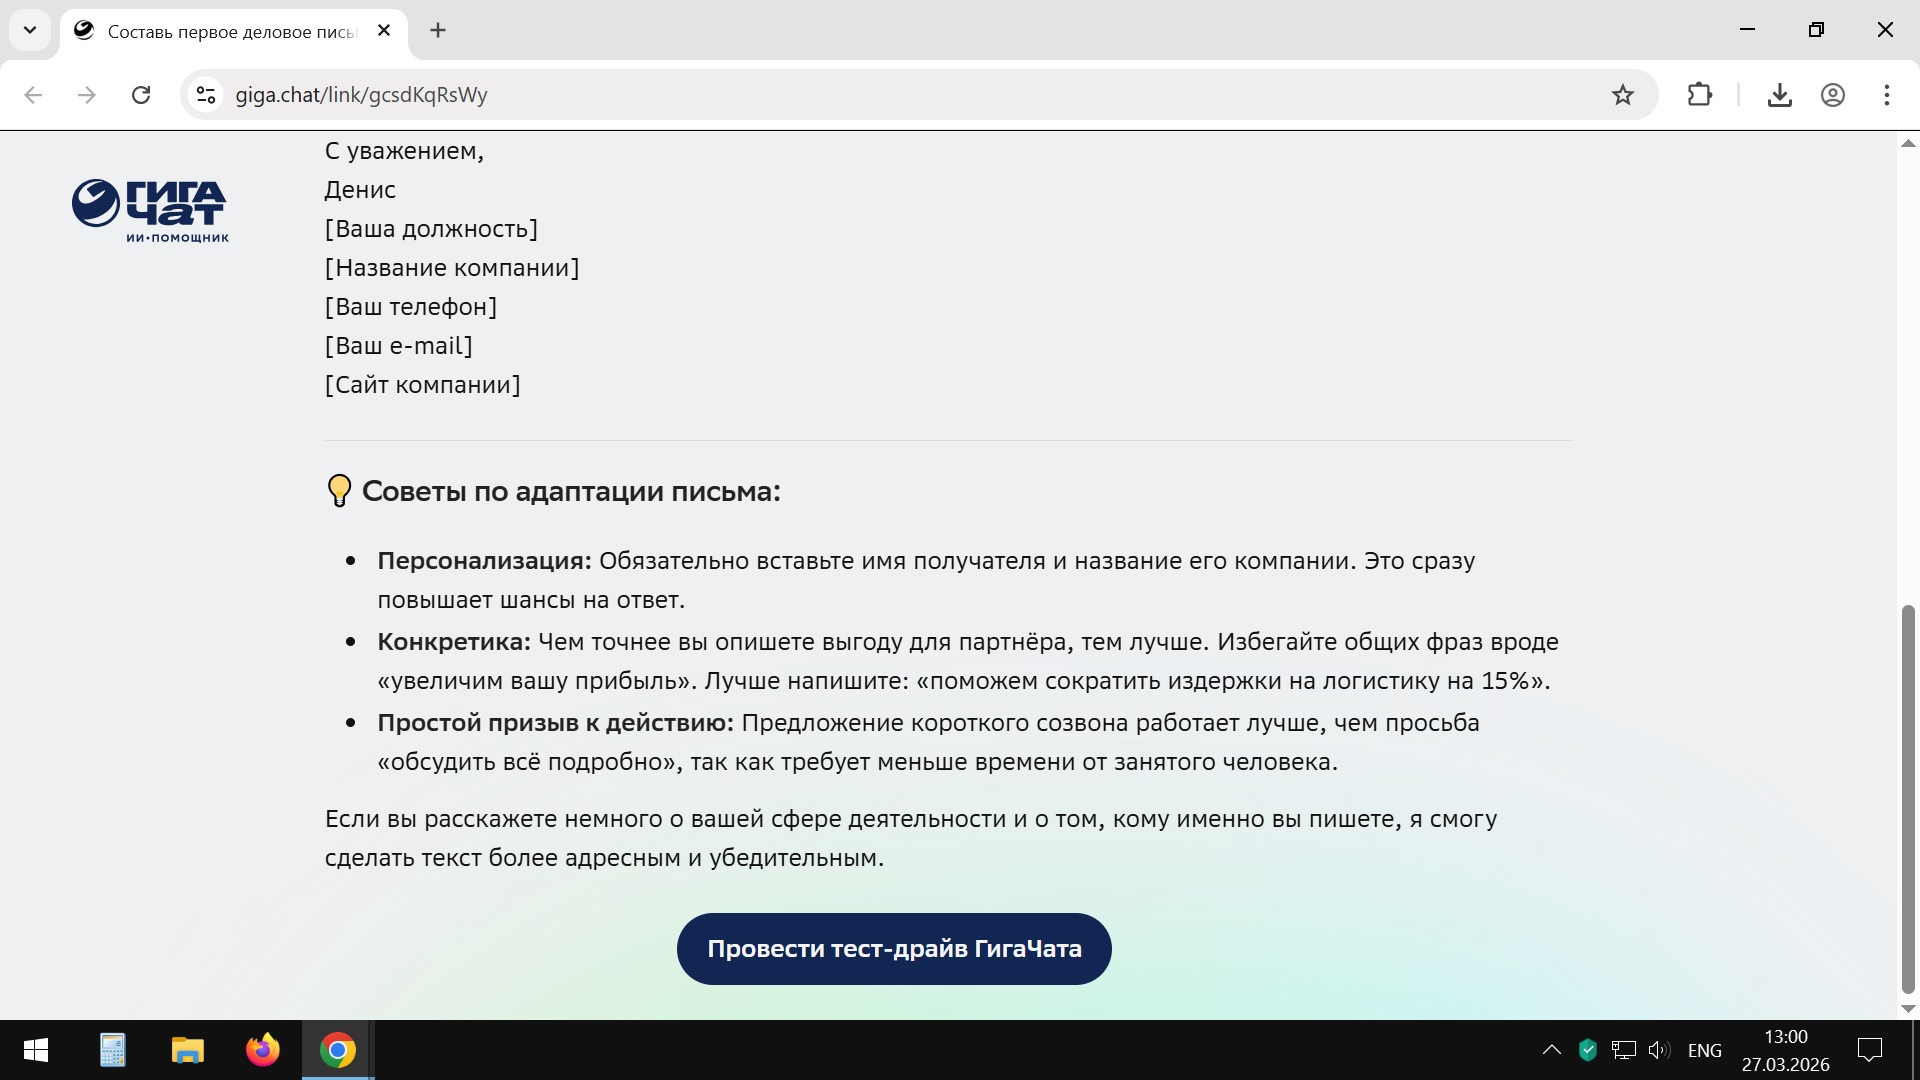Viewport: 1920px width, 1080px height.
Task: Open a new browser tab
Action: point(438,30)
